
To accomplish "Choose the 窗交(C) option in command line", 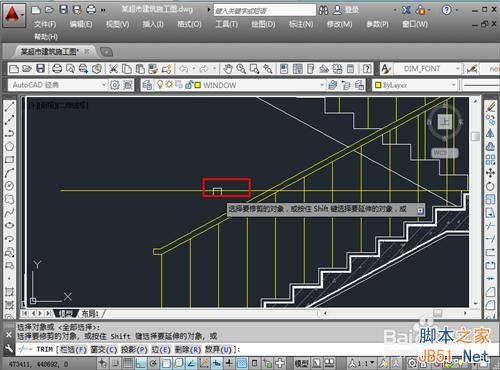I will point(104,349).
